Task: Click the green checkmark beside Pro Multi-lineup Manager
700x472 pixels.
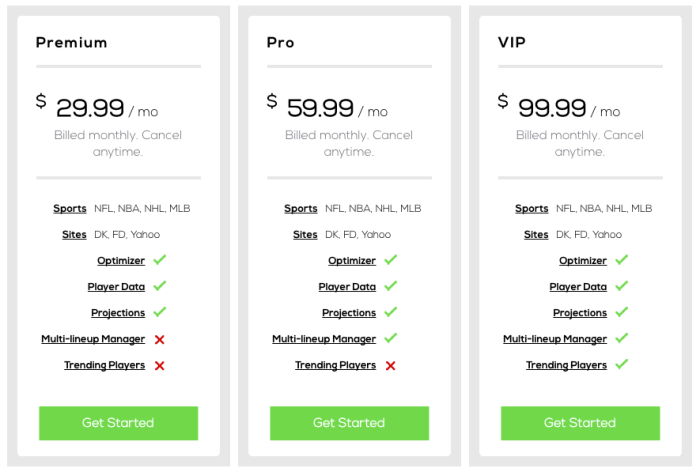Action: [x=391, y=339]
